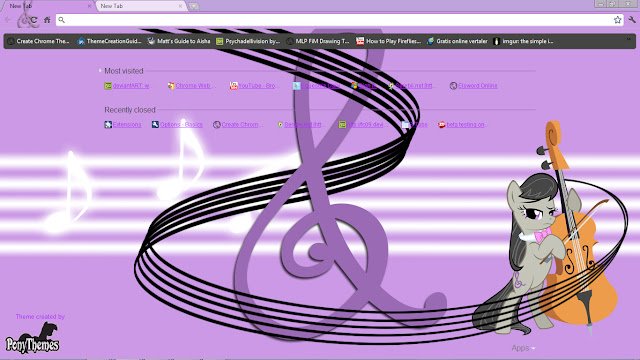Viewport: 640px width, 360px height.
Task: Click the Create Chrom globe favicon
Action: (217, 124)
